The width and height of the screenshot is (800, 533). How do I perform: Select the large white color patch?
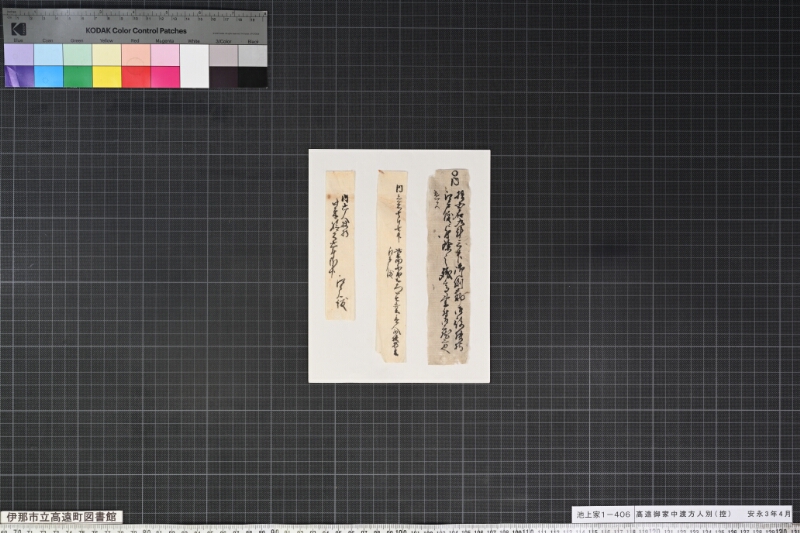tap(194, 66)
